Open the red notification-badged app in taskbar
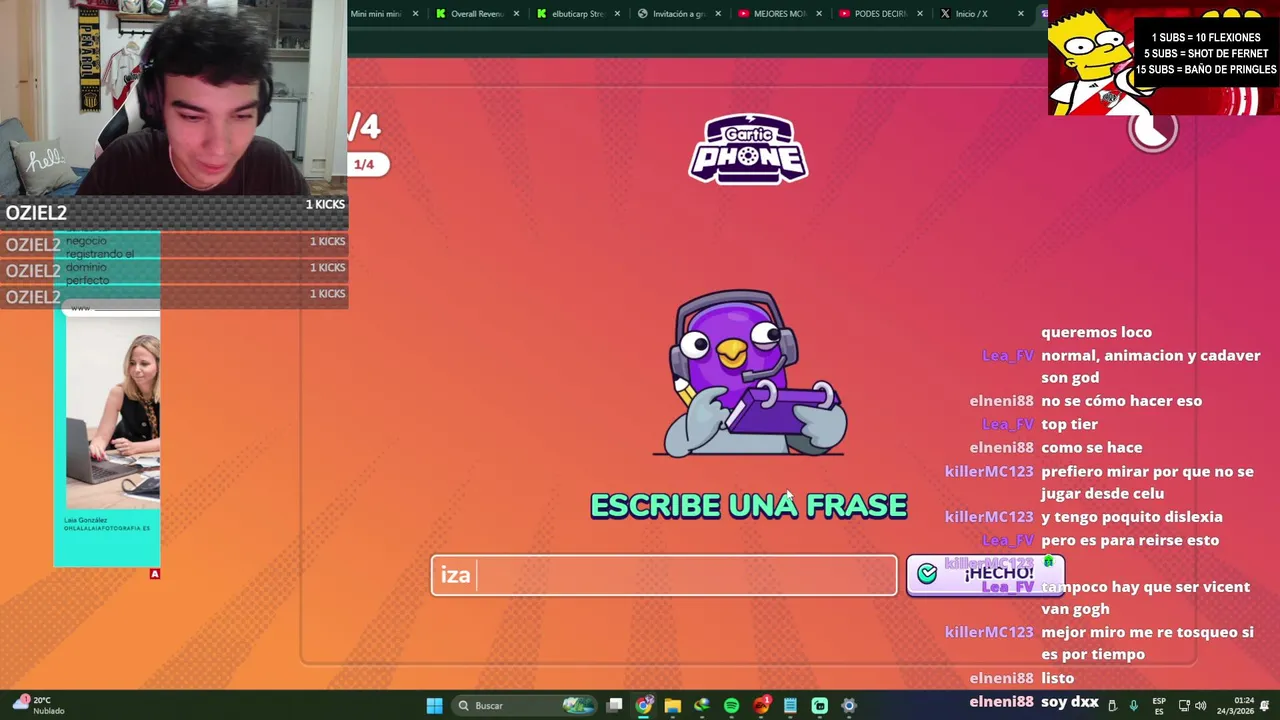The width and height of the screenshot is (1280, 720). coord(762,705)
